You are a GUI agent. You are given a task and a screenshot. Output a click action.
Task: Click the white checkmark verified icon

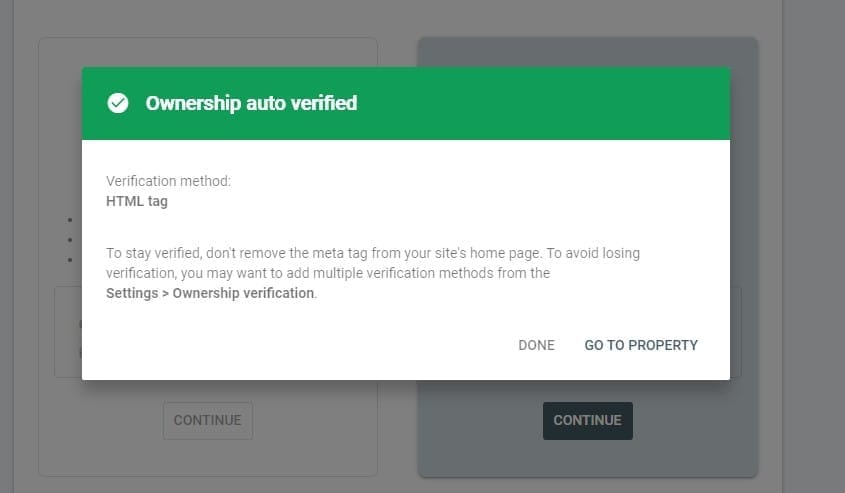click(x=117, y=103)
